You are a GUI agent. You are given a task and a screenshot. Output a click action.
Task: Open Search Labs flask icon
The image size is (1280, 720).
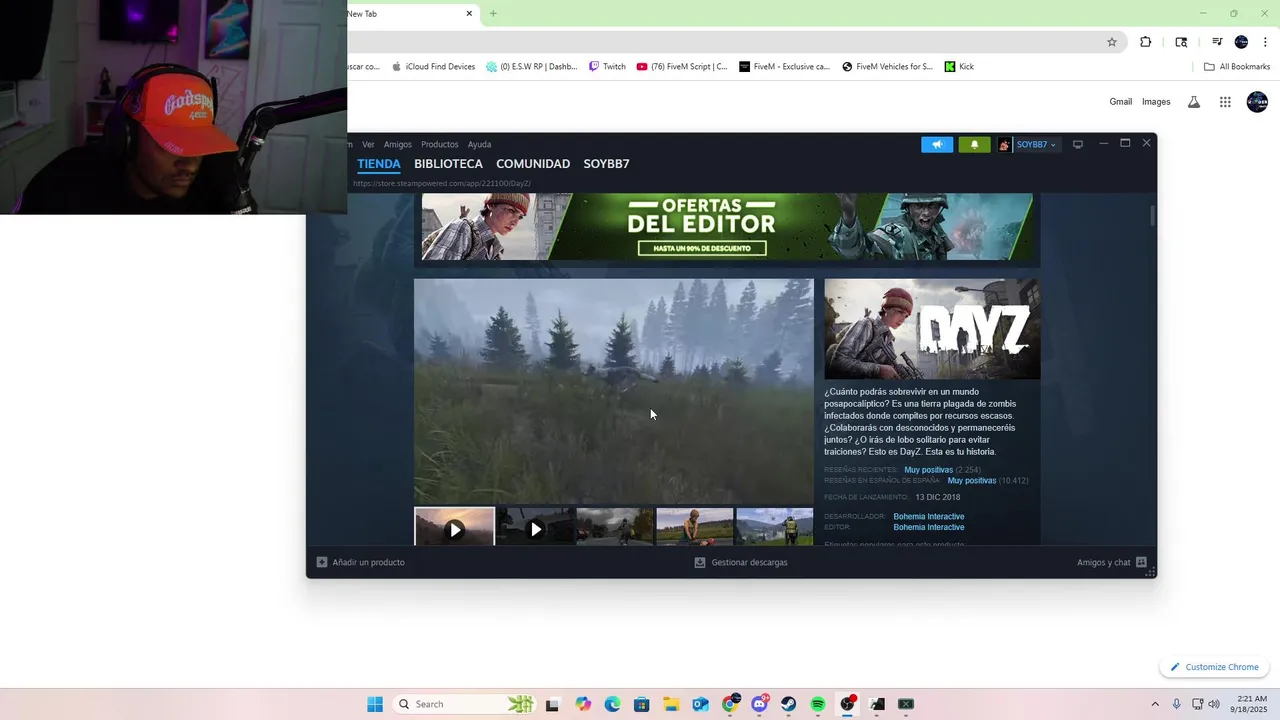click(x=1193, y=102)
